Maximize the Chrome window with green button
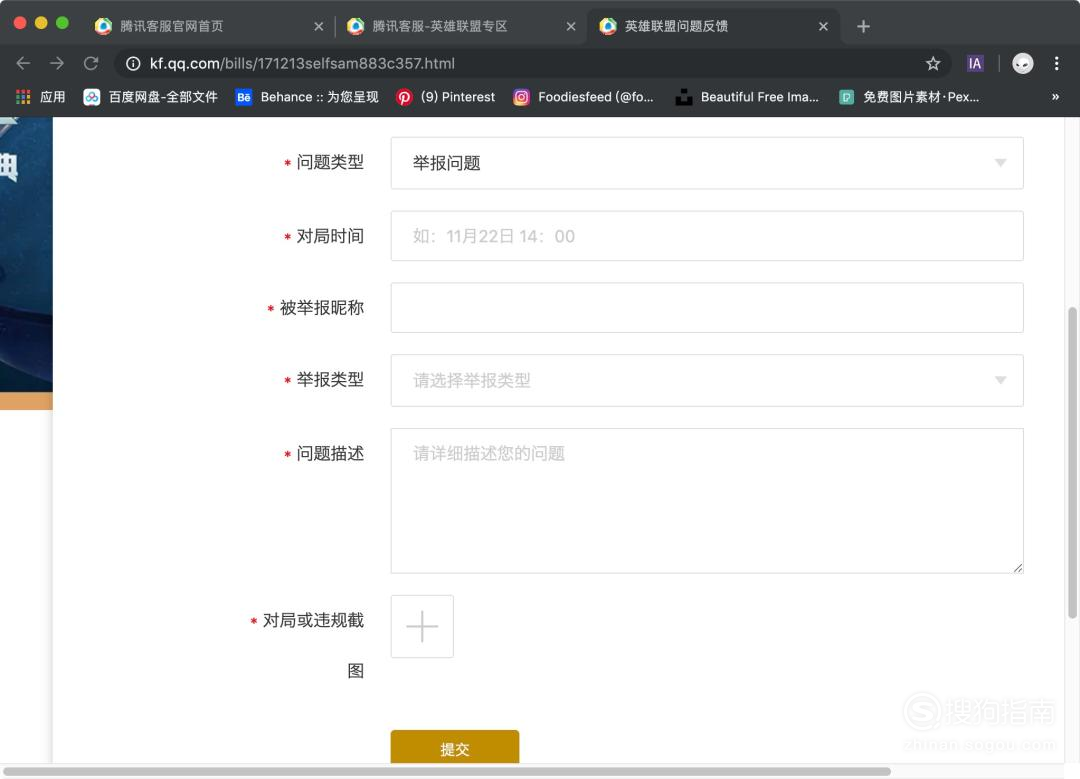 click(62, 23)
